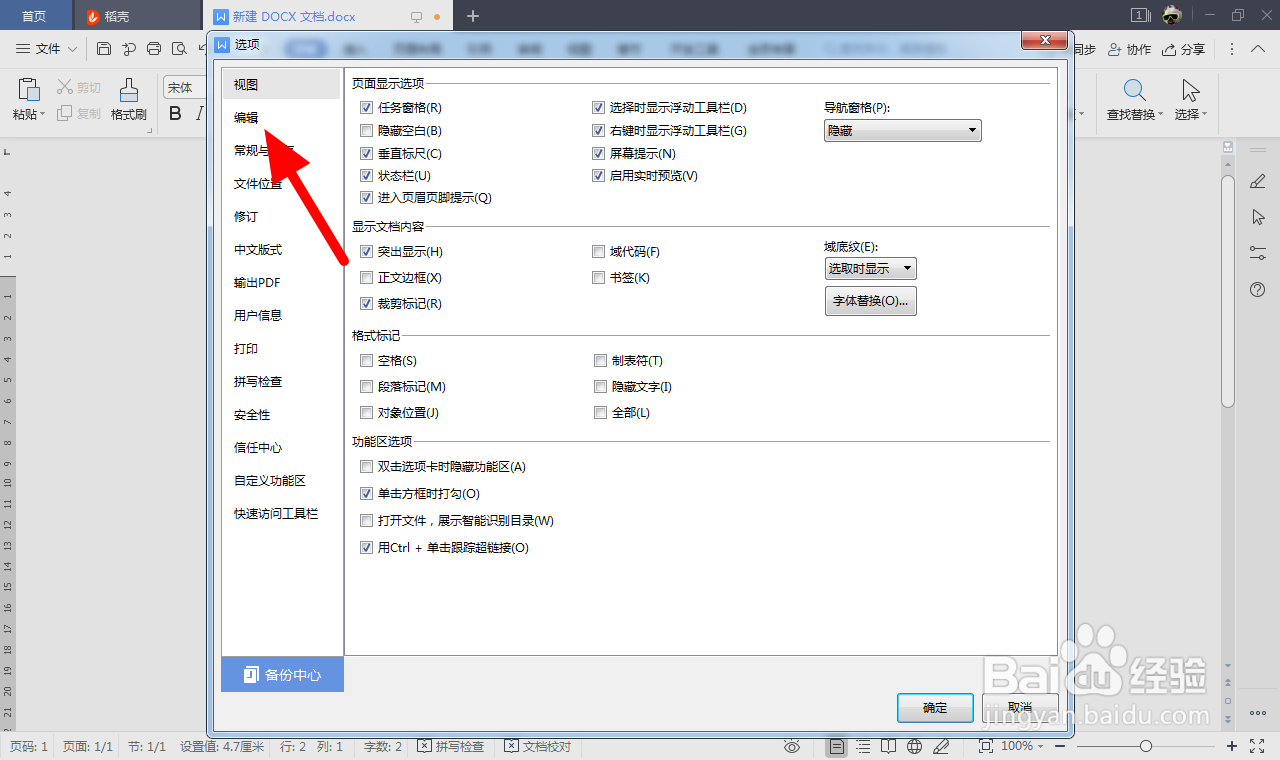Viewport: 1280px width, 760px height.
Task: Switch to the 首页 tab
Action: tap(35, 16)
